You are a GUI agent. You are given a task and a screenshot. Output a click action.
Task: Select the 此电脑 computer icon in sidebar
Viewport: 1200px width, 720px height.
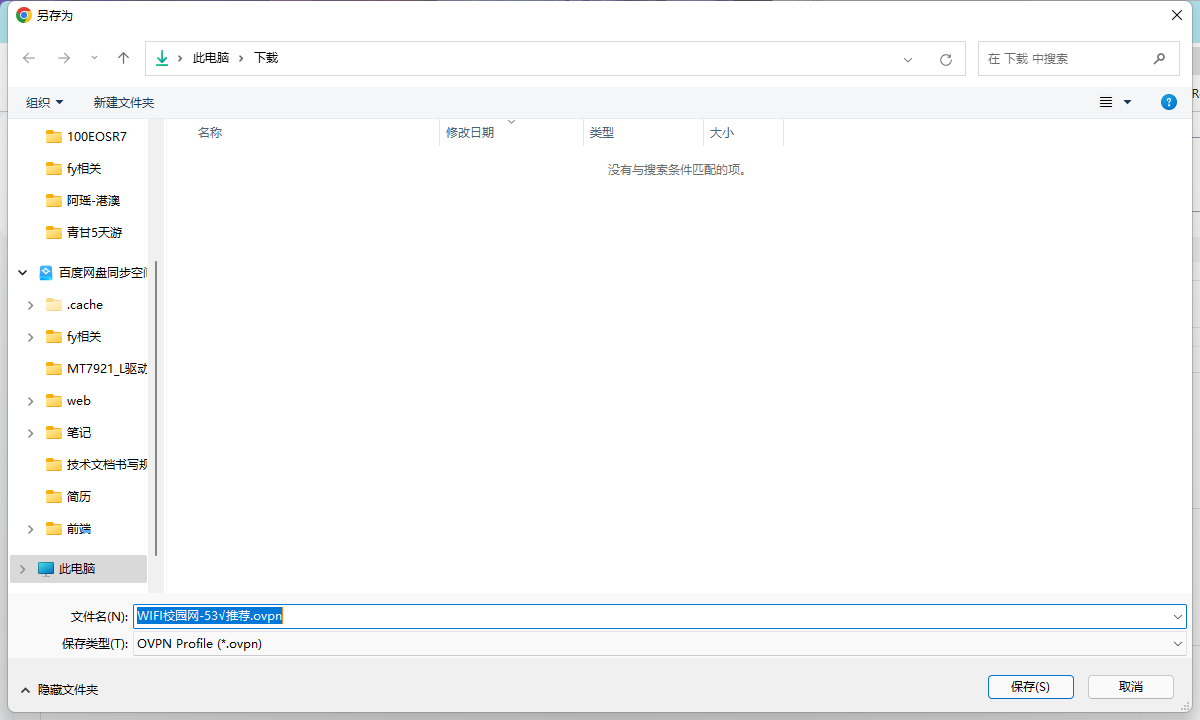tap(46, 568)
